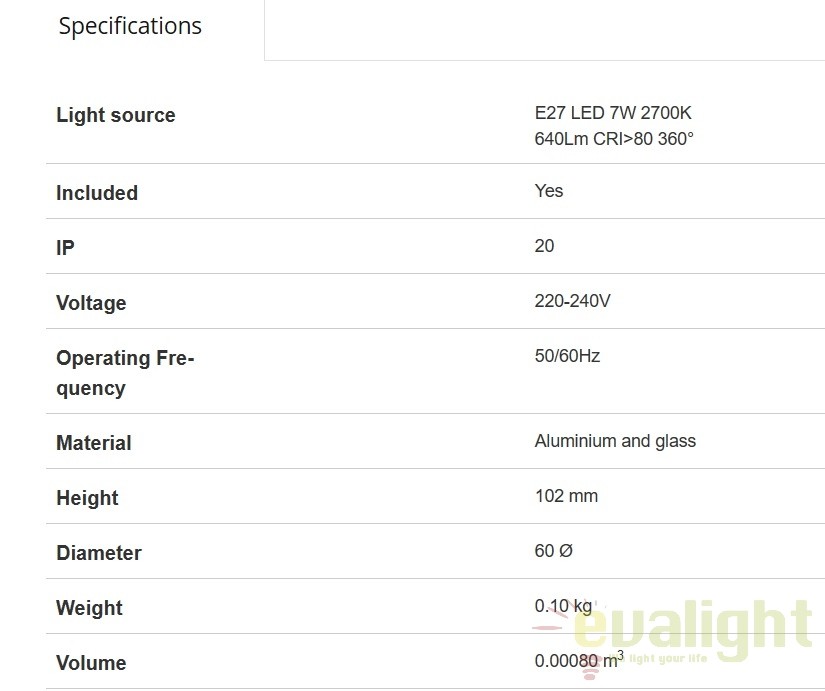Click the 102 mm height value

566,496
